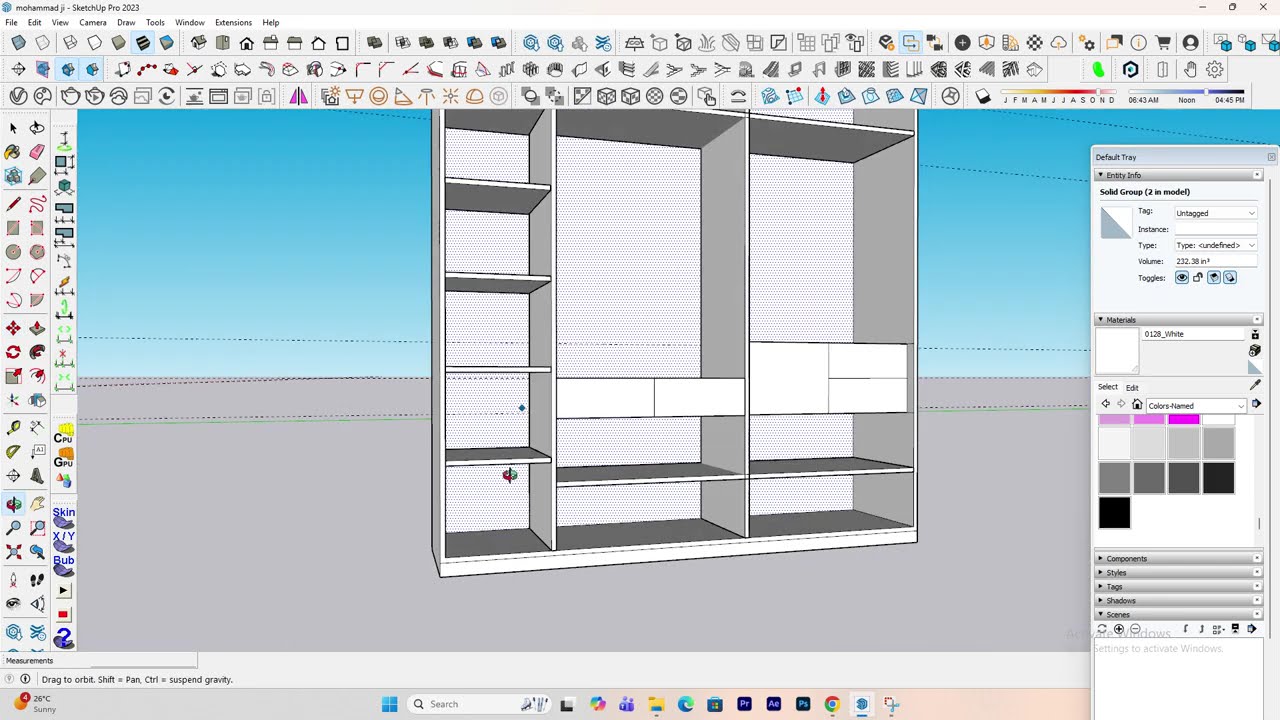Select the Push/Pull tool

click(x=37, y=328)
